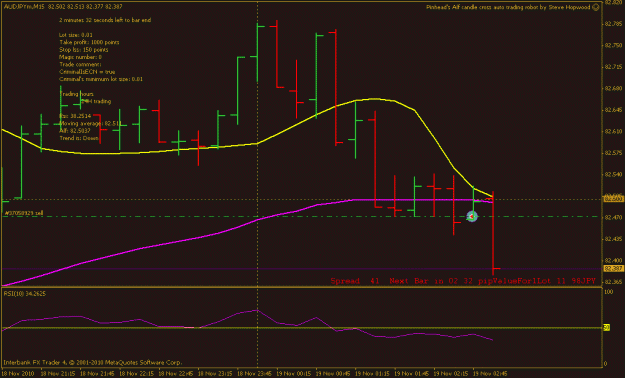
Task: Click the 'CriminalIsECN = true' line
Action: [87, 72]
